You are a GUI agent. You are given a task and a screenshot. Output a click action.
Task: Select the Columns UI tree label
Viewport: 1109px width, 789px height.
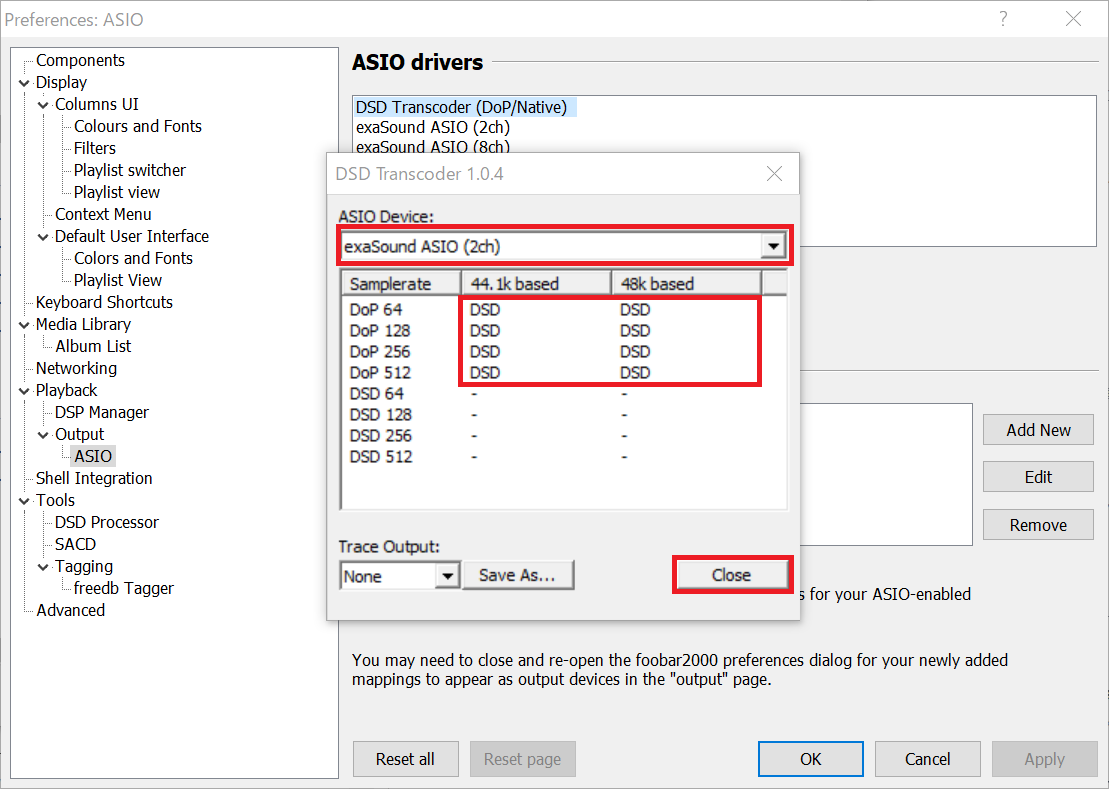[x=97, y=105]
